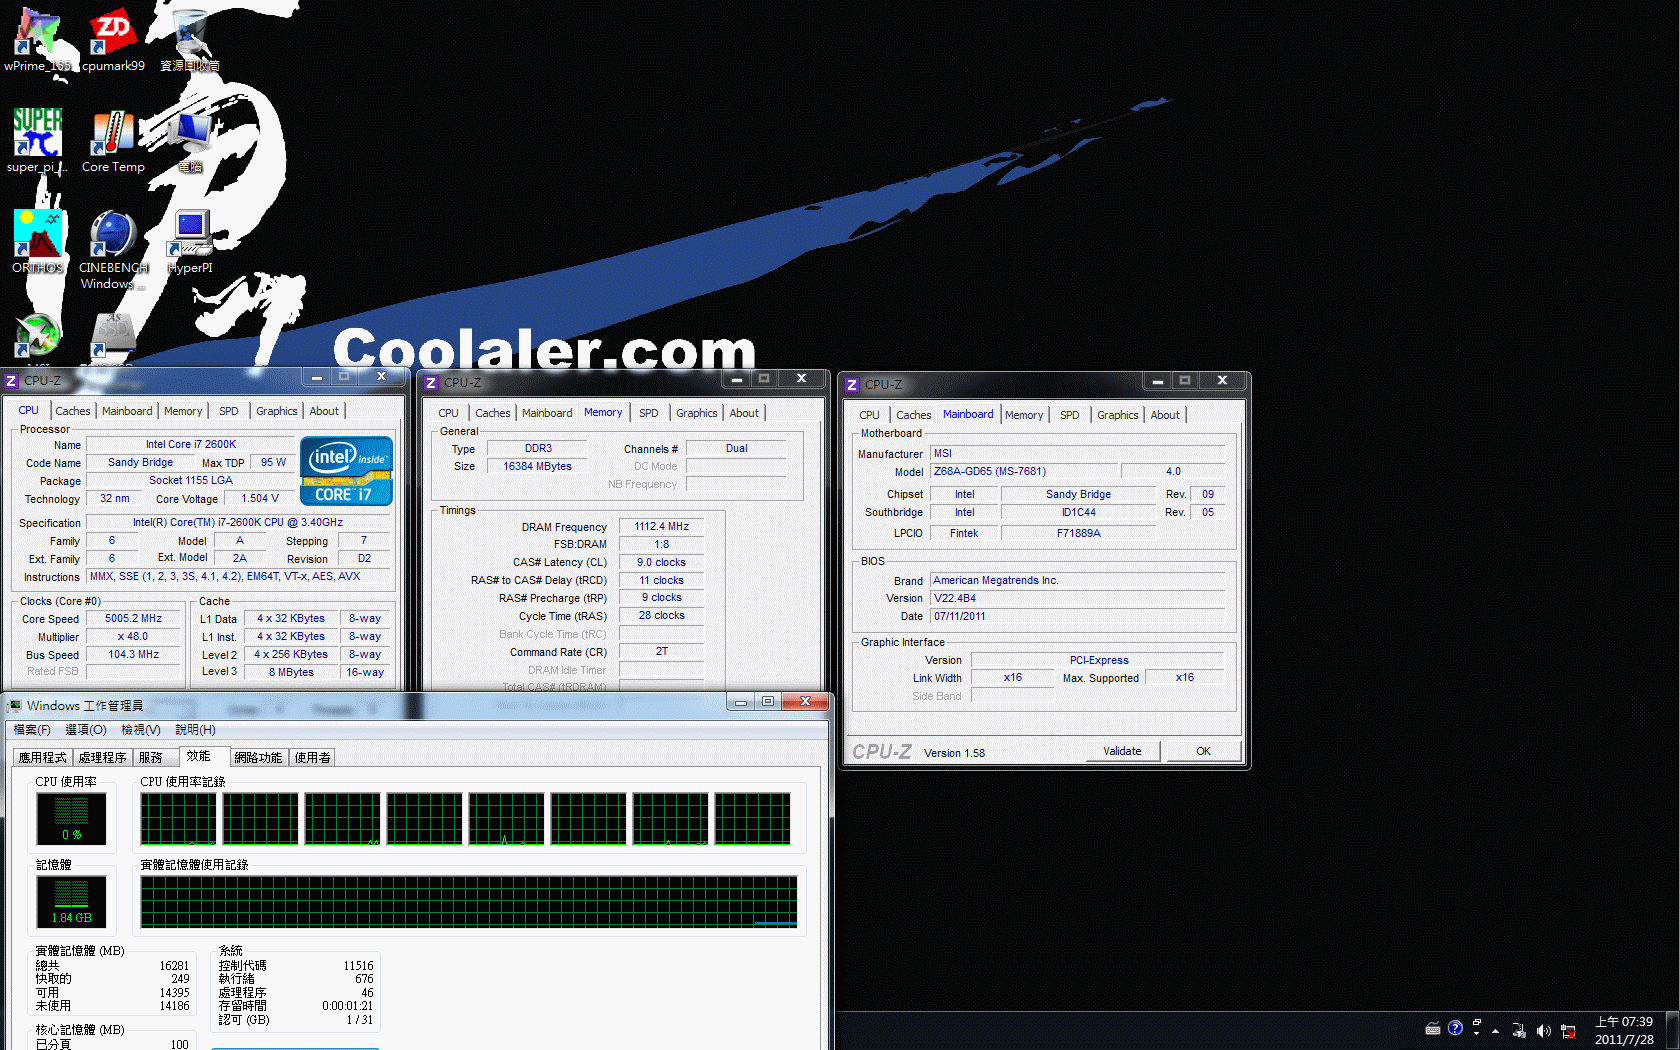Open the volume speaker tray icon
This screenshot has width=1680, height=1050.
click(1543, 1031)
